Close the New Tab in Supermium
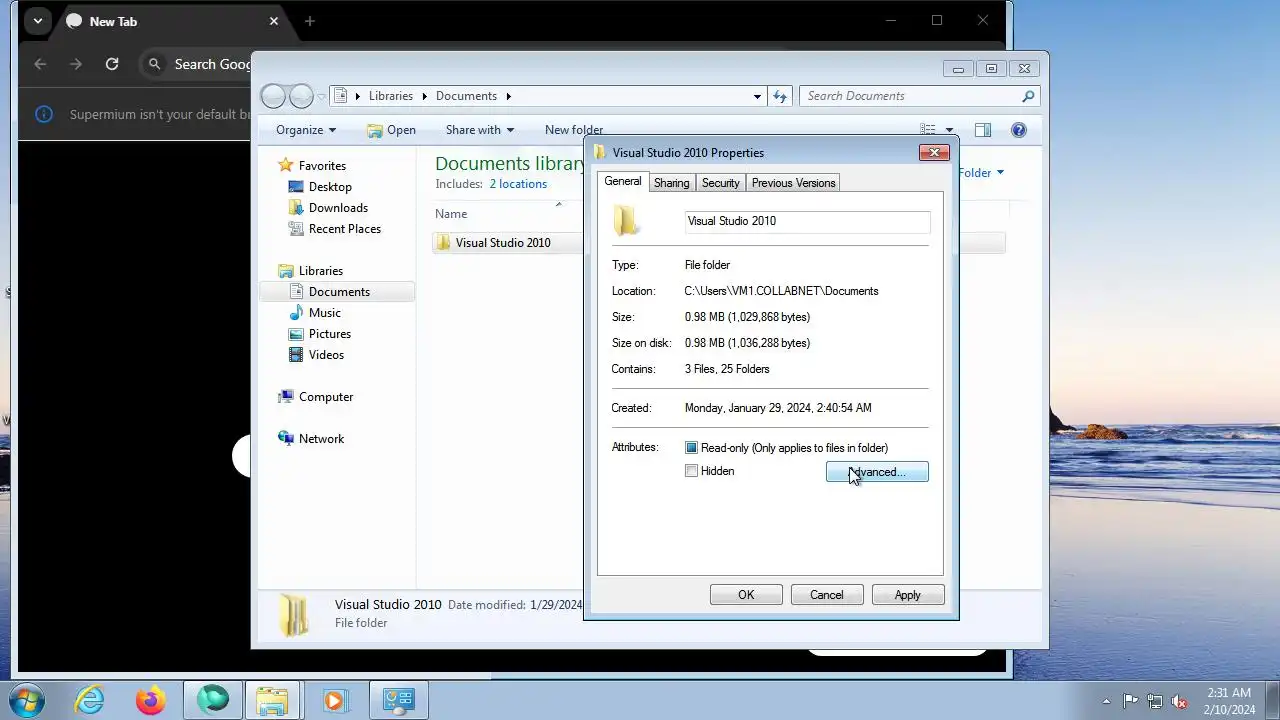 click(274, 21)
